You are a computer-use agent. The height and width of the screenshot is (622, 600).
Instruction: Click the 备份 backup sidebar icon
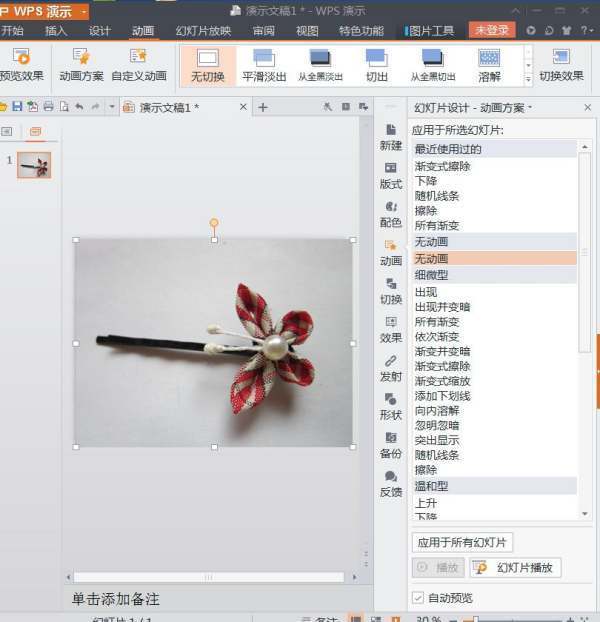(x=391, y=445)
